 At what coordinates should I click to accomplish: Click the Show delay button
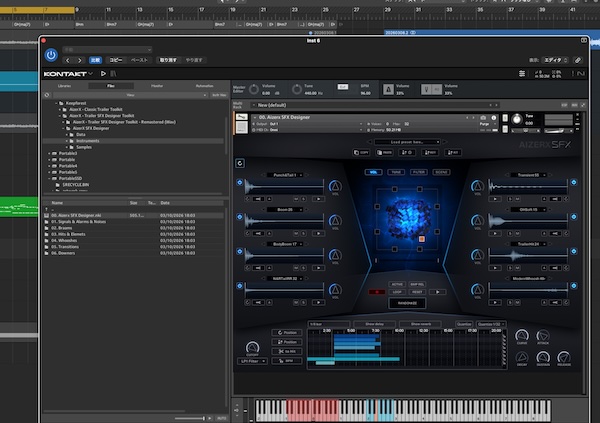(374, 324)
